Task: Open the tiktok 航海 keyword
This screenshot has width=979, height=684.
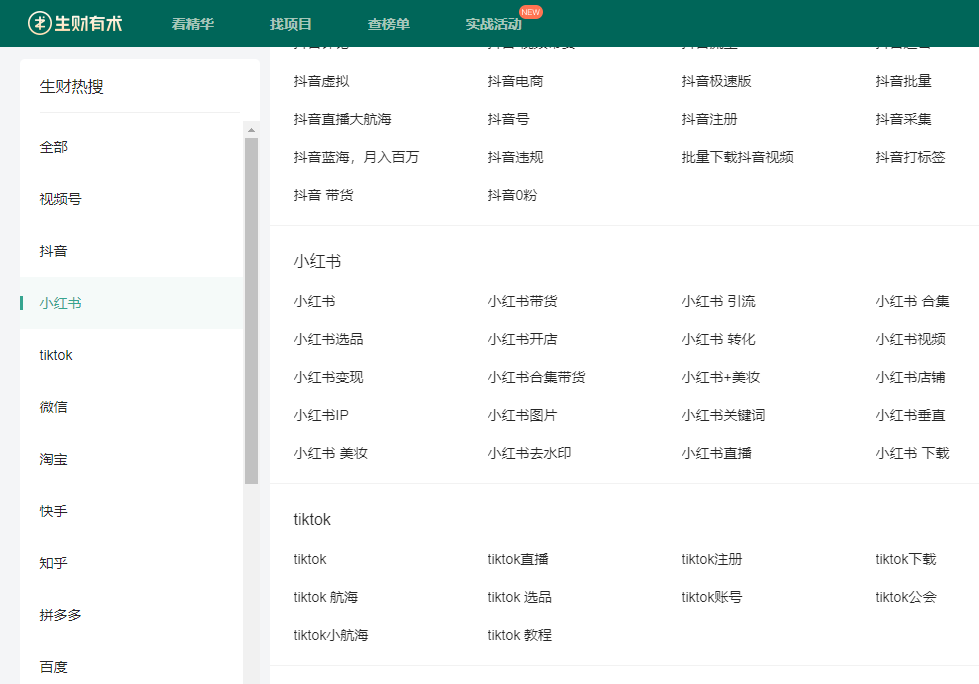Action: click(325, 598)
